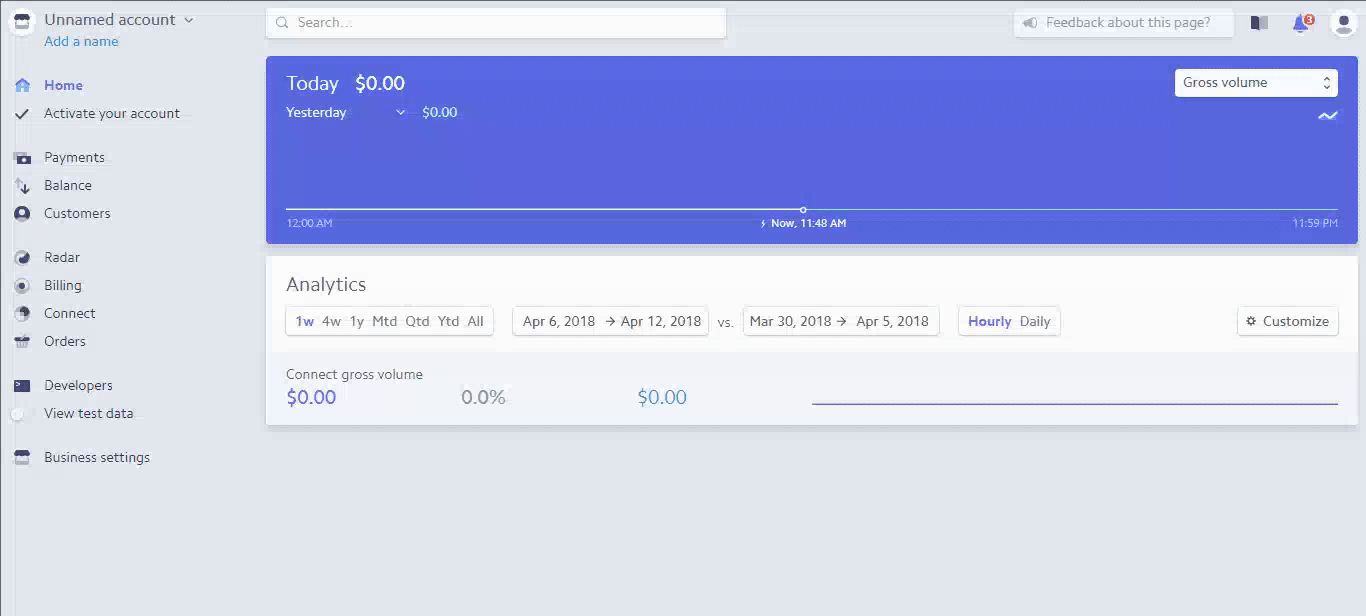
Task: Click the chart line icon in header
Action: (1327, 116)
